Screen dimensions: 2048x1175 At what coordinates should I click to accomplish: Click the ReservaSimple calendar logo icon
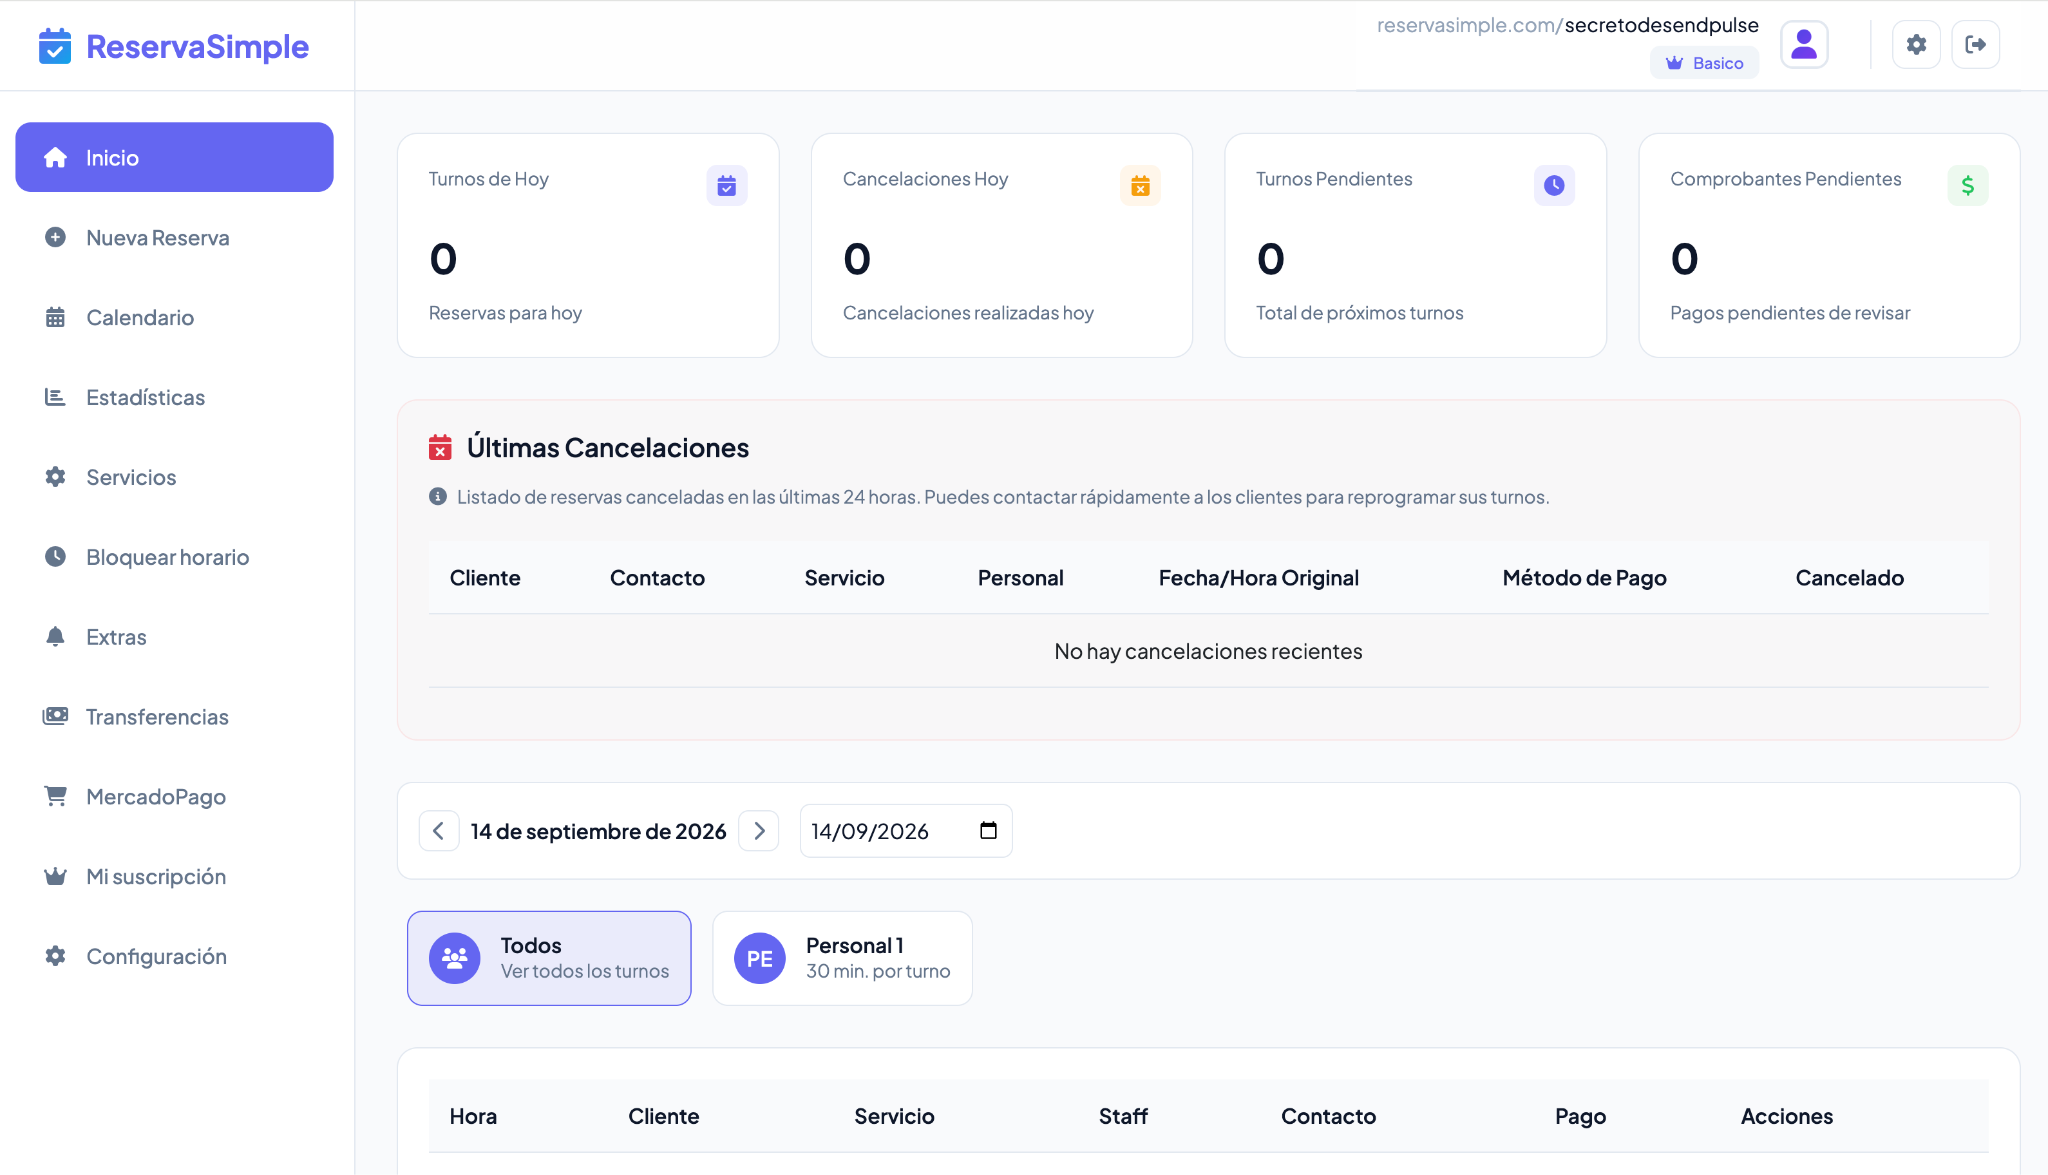point(55,46)
